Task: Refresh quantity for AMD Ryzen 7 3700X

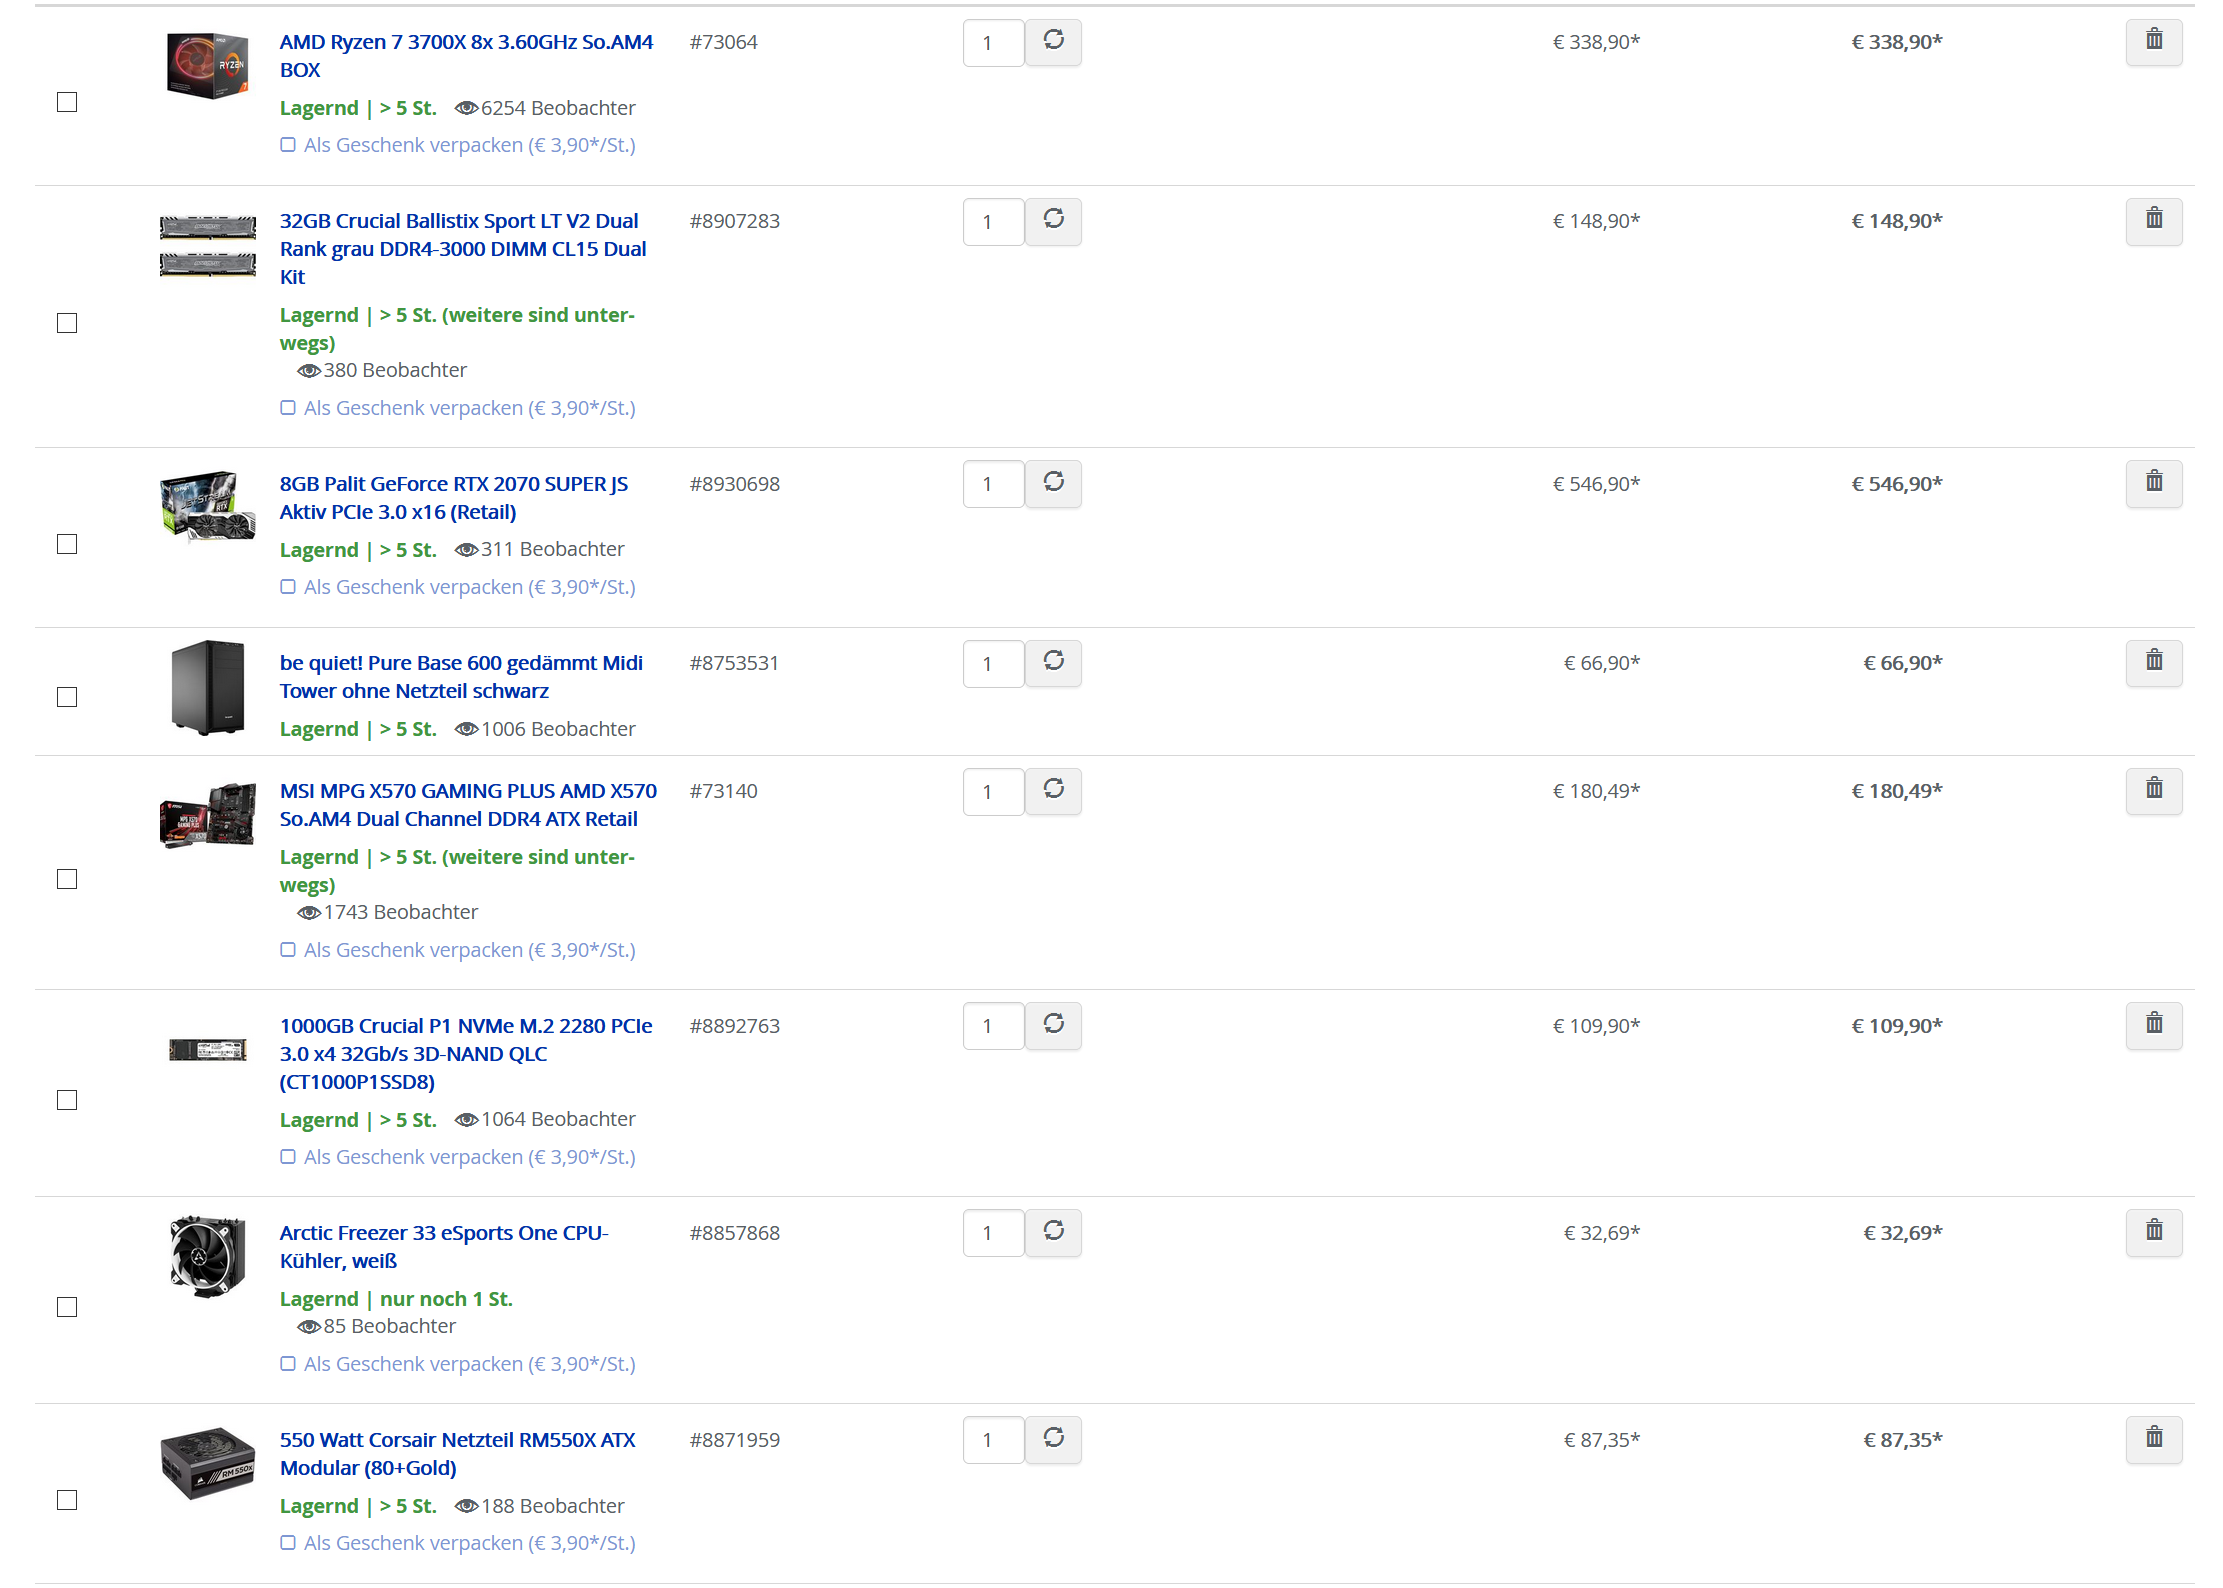Action: [1054, 42]
